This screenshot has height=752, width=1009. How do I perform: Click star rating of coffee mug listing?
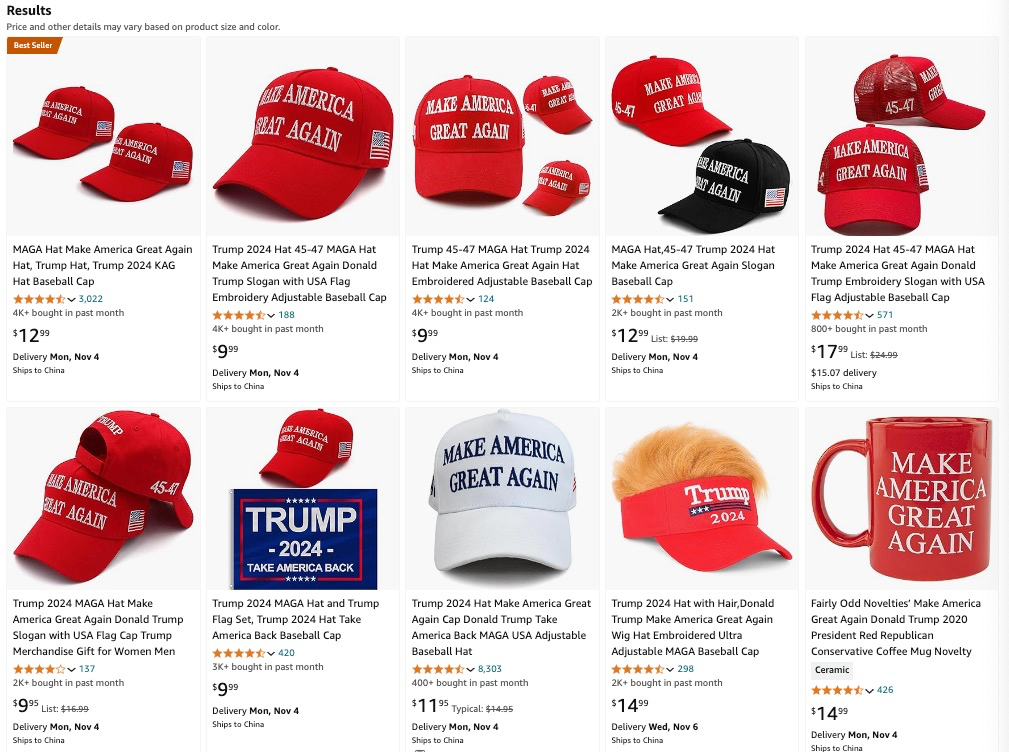click(x=837, y=690)
